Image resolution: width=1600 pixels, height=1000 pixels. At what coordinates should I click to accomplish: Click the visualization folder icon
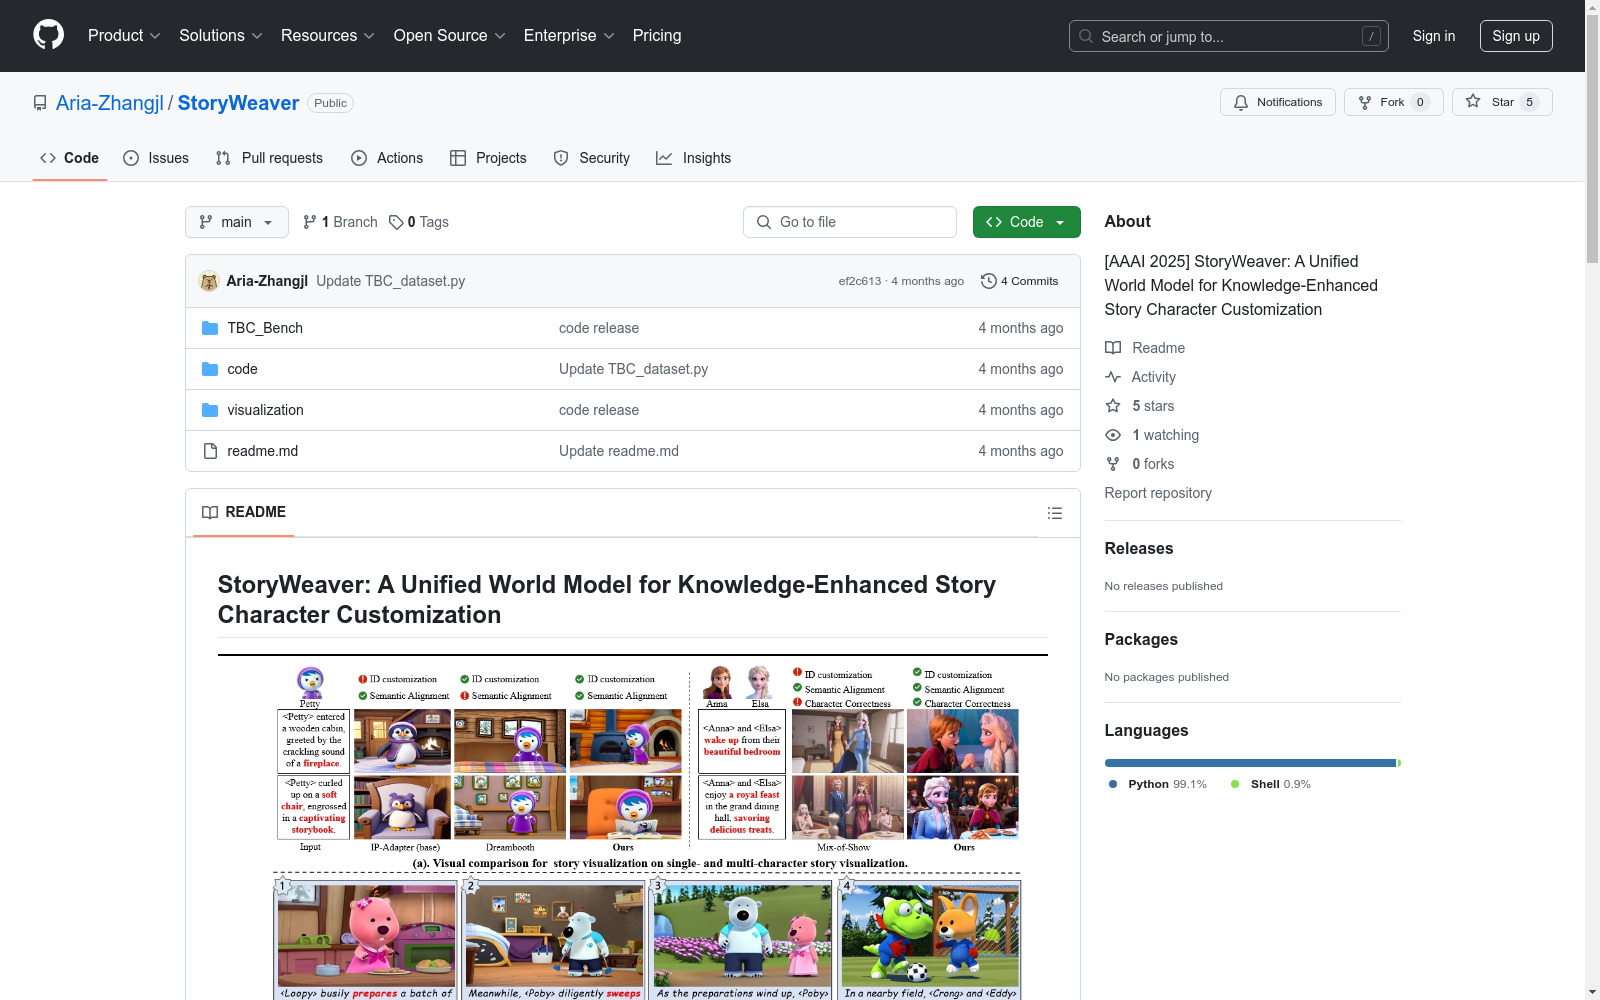210,410
